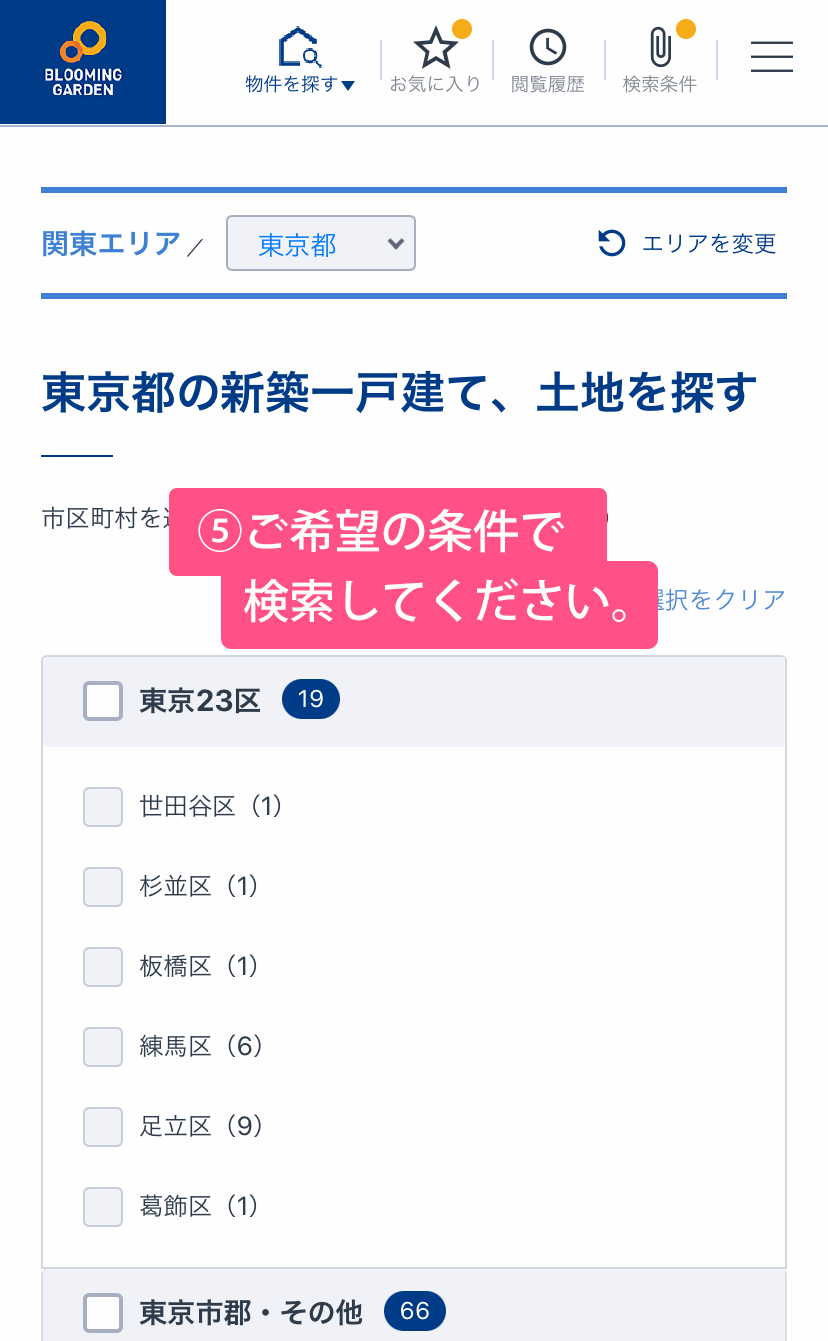Open the hamburger menu
This screenshot has height=1341, width=828.
coord(771,57)
